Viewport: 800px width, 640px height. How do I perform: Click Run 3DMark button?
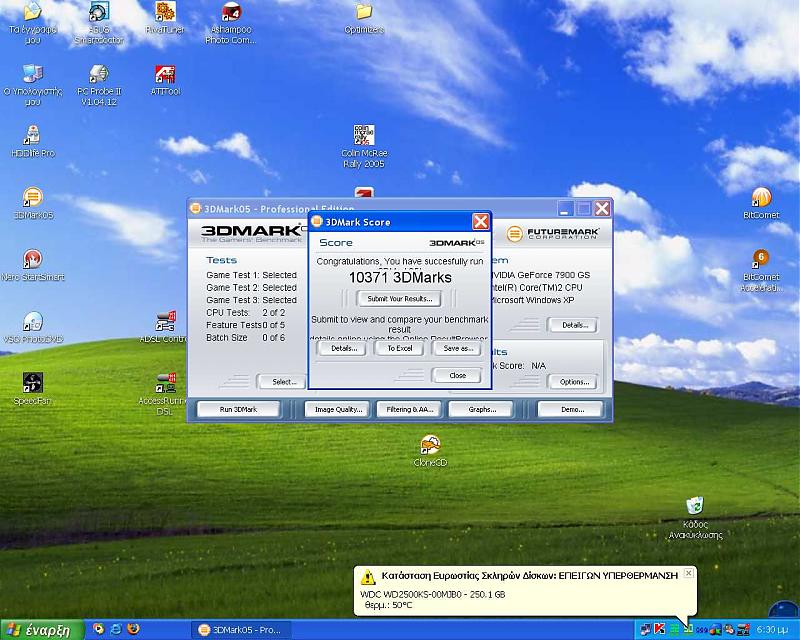point(238,409)
